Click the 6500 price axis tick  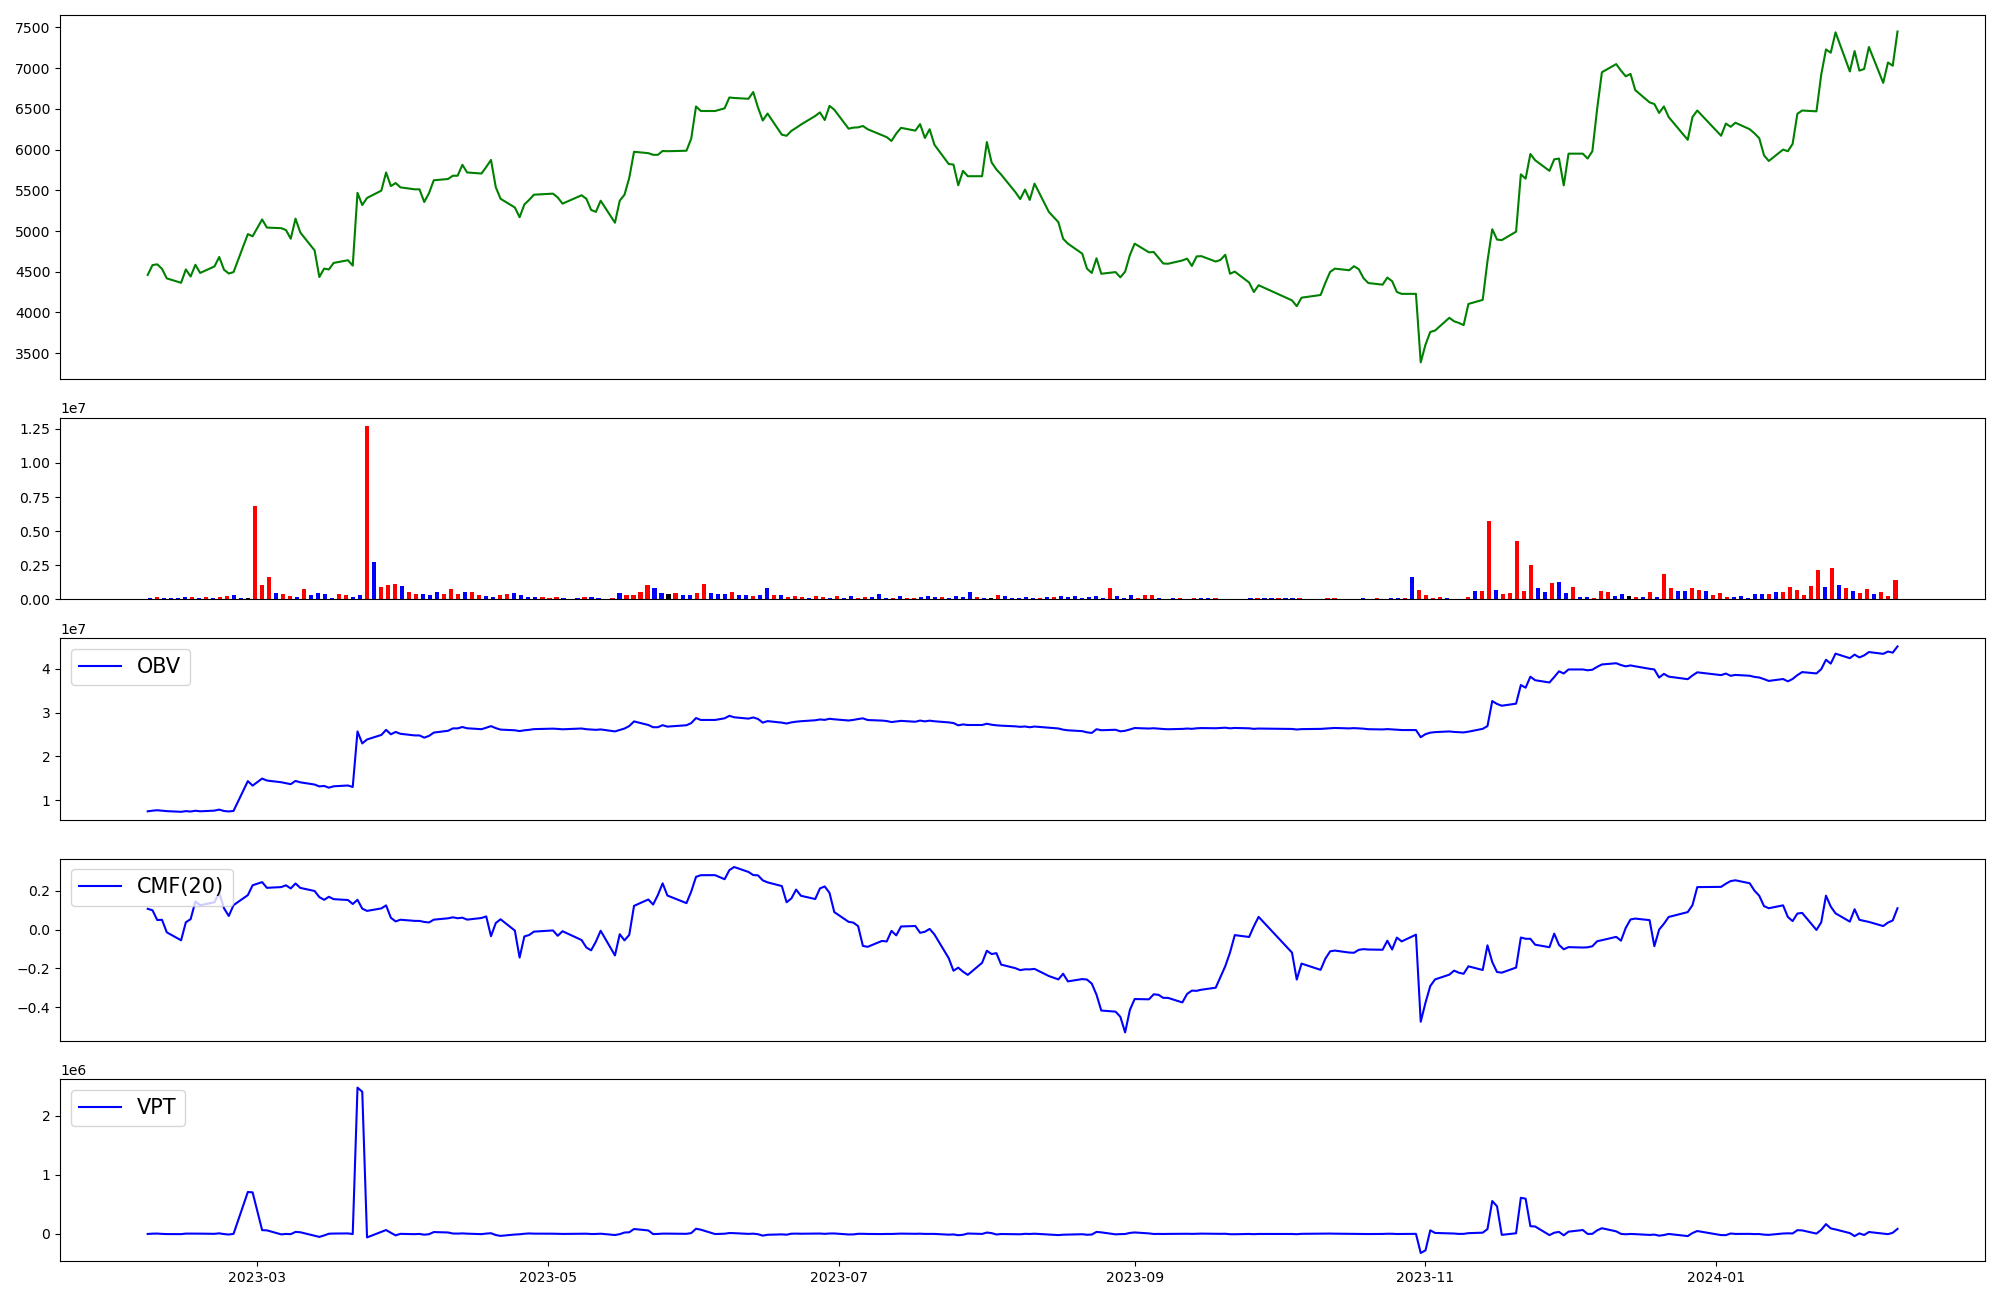pos(32,110)
